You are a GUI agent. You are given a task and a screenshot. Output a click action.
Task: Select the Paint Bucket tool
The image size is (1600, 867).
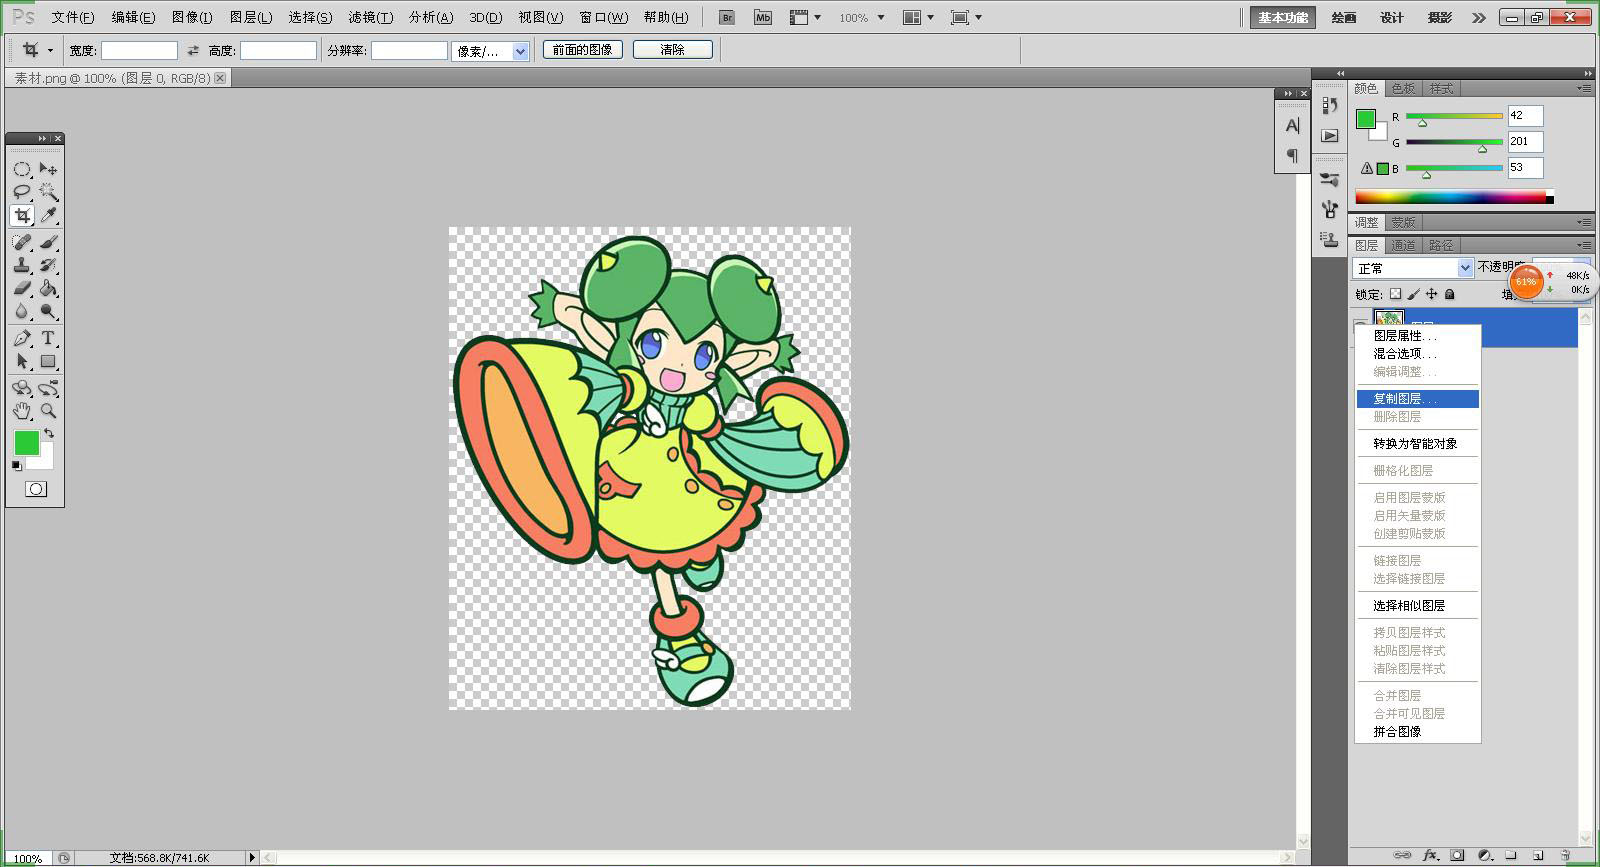[47, 288]
